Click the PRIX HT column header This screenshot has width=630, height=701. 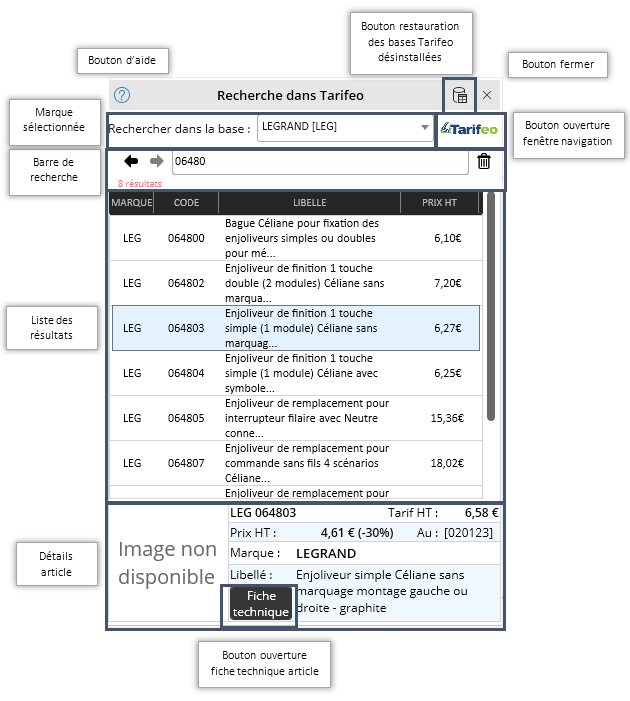coord(439,203)
